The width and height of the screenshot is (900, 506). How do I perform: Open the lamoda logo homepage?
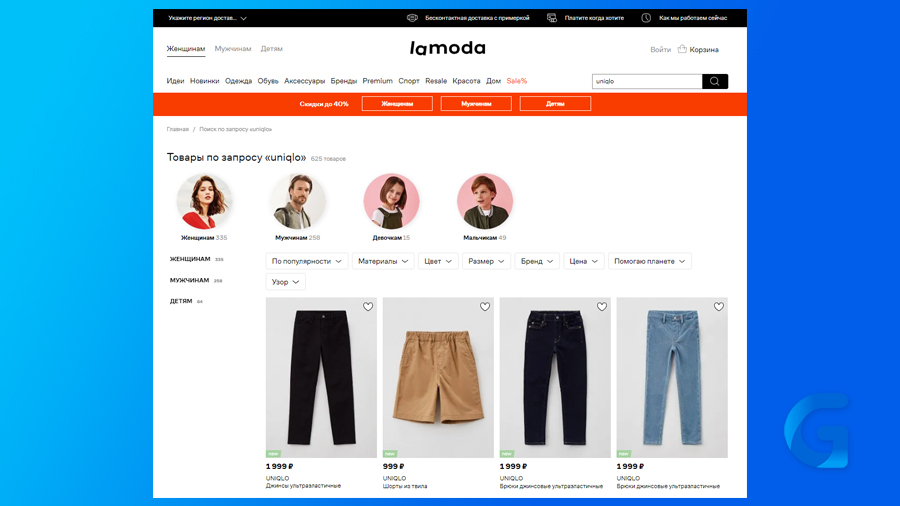click(448, 48)
